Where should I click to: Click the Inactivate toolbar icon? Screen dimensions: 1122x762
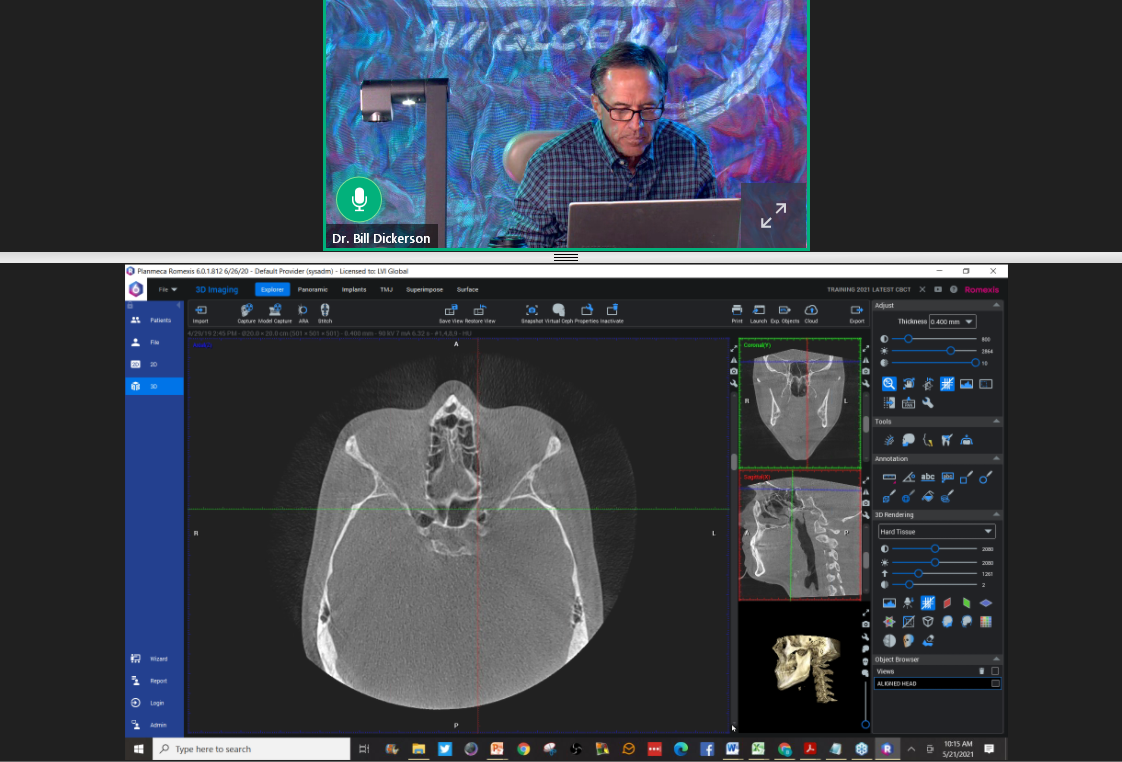coord(612,311)
